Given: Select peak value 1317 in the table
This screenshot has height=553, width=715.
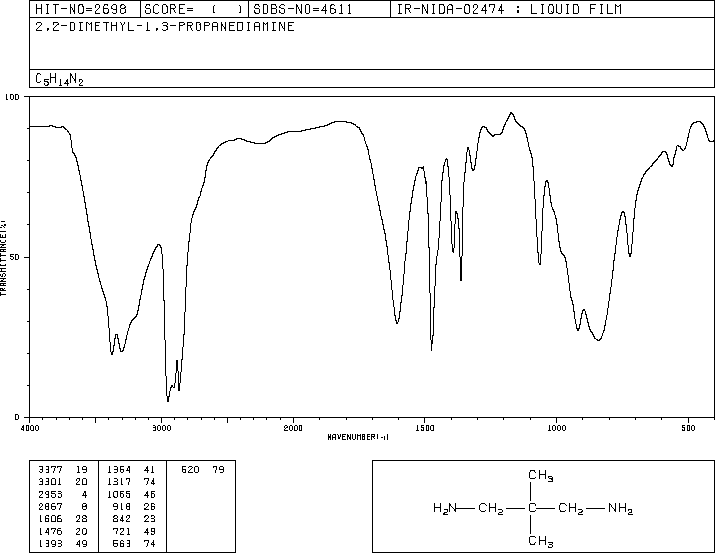Looking at the screenshot, I should (119, 482).
